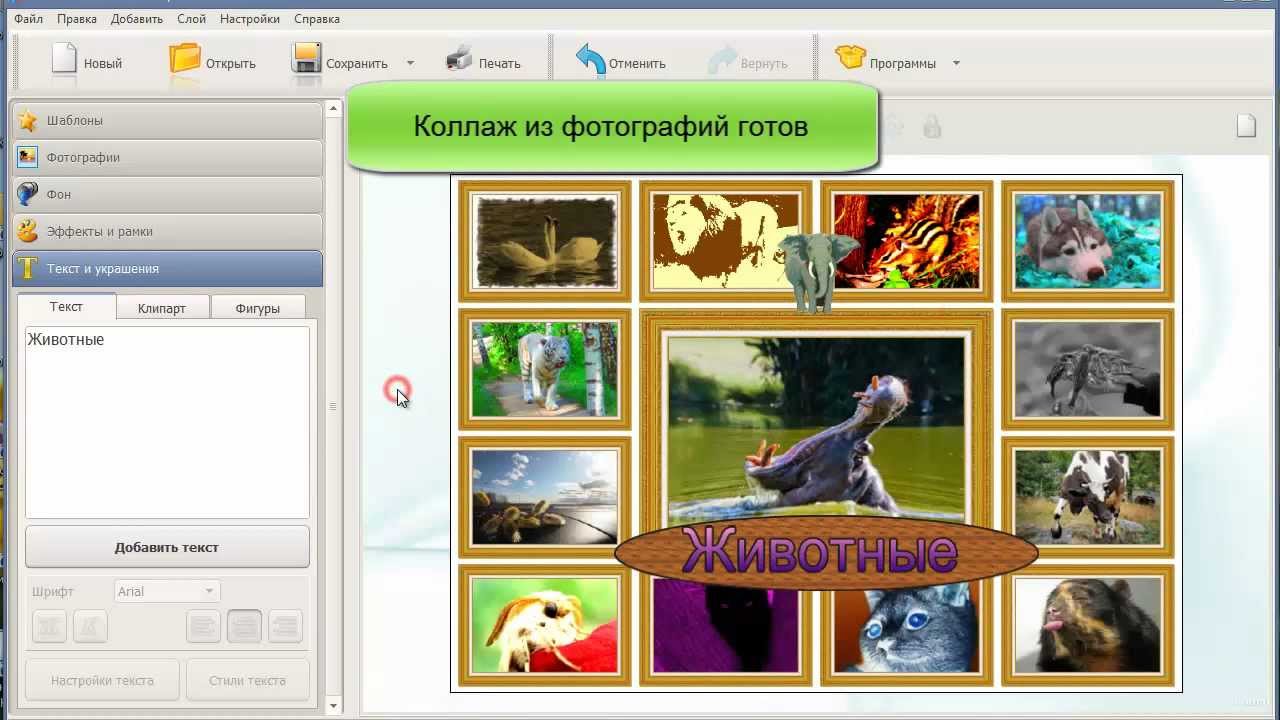The width and height of the screenshot is (1280, 720).
Task: Collapse the Текст и украшения section
Action: (x=167, y=268)
